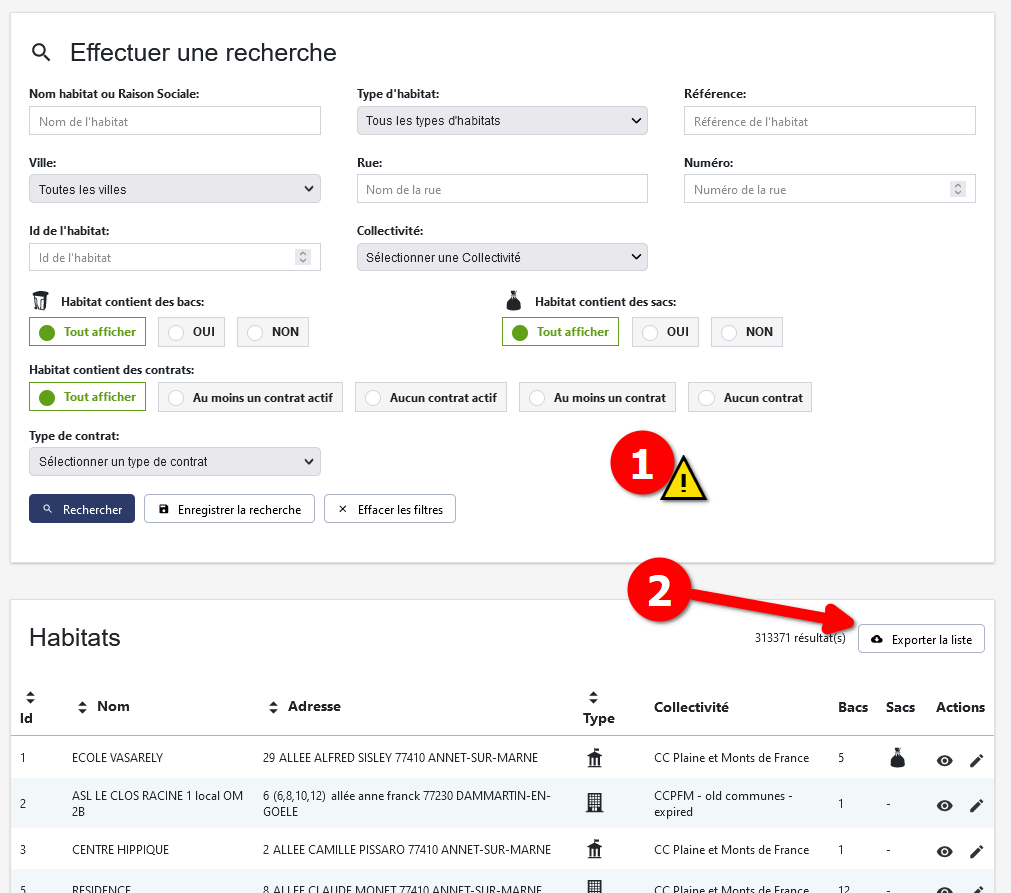Select the 'Aucun contrat' radio option
The height and width of the screenshot is (893, 1011).
click(x=750, y=398)
